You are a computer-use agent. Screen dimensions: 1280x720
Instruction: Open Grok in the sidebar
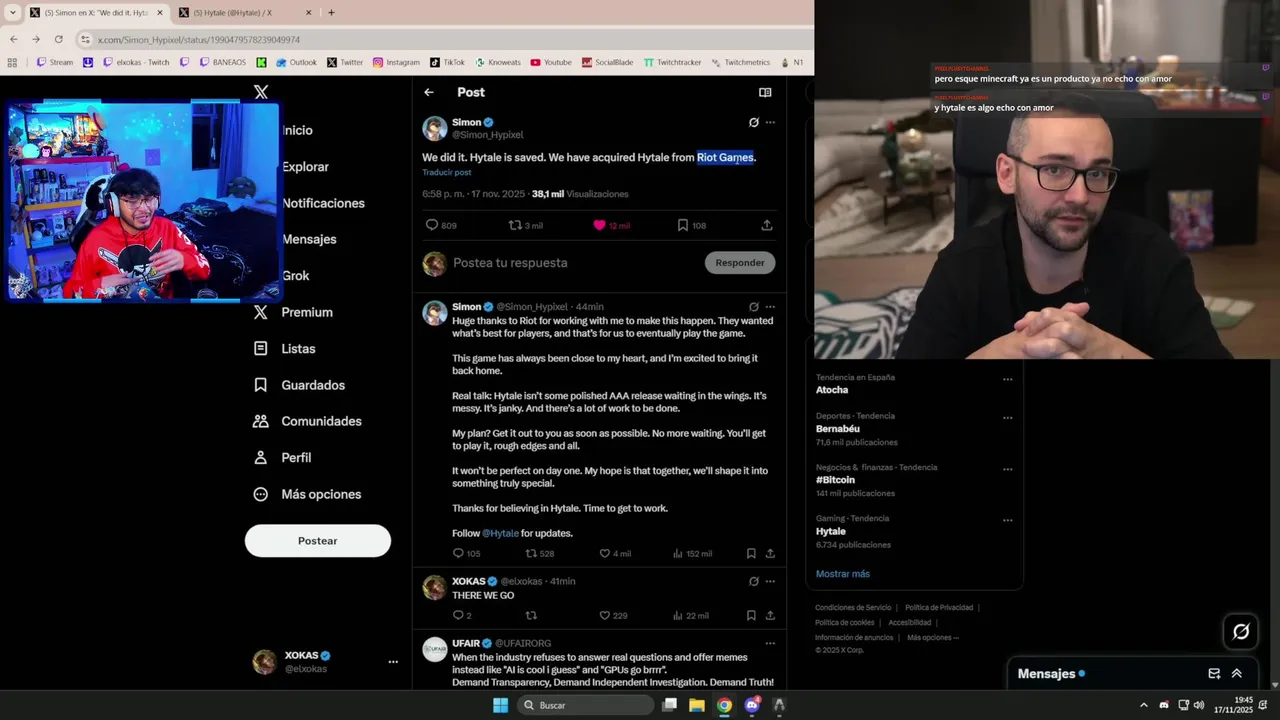click(x=296, y=276)
